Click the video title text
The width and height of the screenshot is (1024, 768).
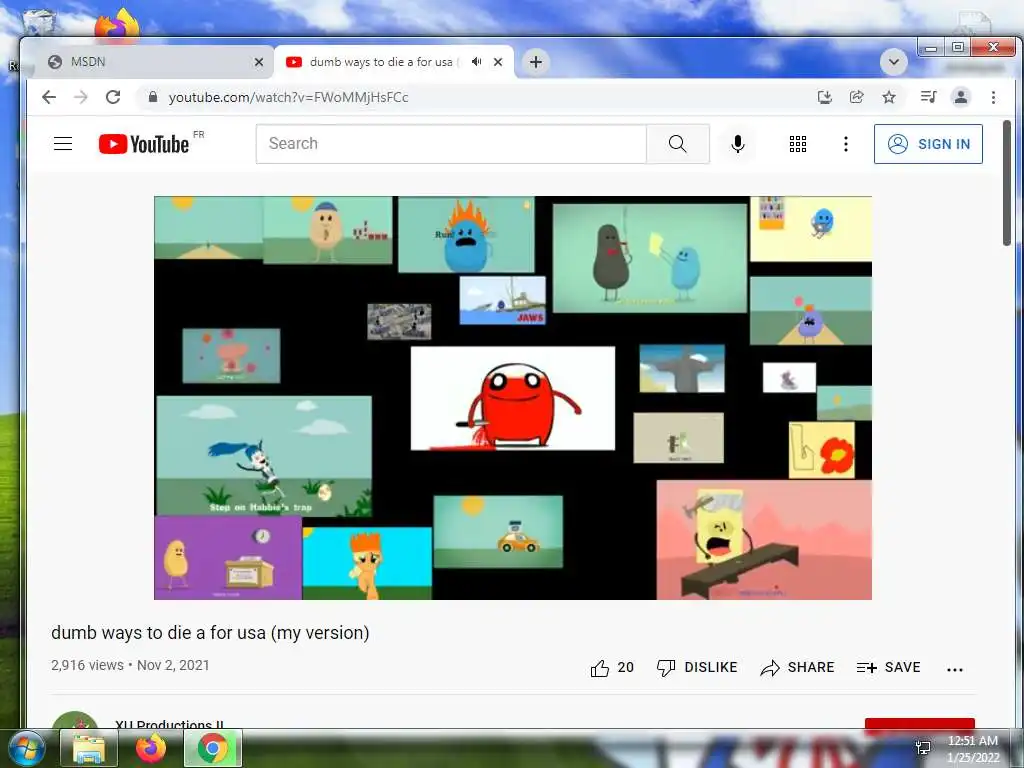pyautogui.click(x=210, y=633)
